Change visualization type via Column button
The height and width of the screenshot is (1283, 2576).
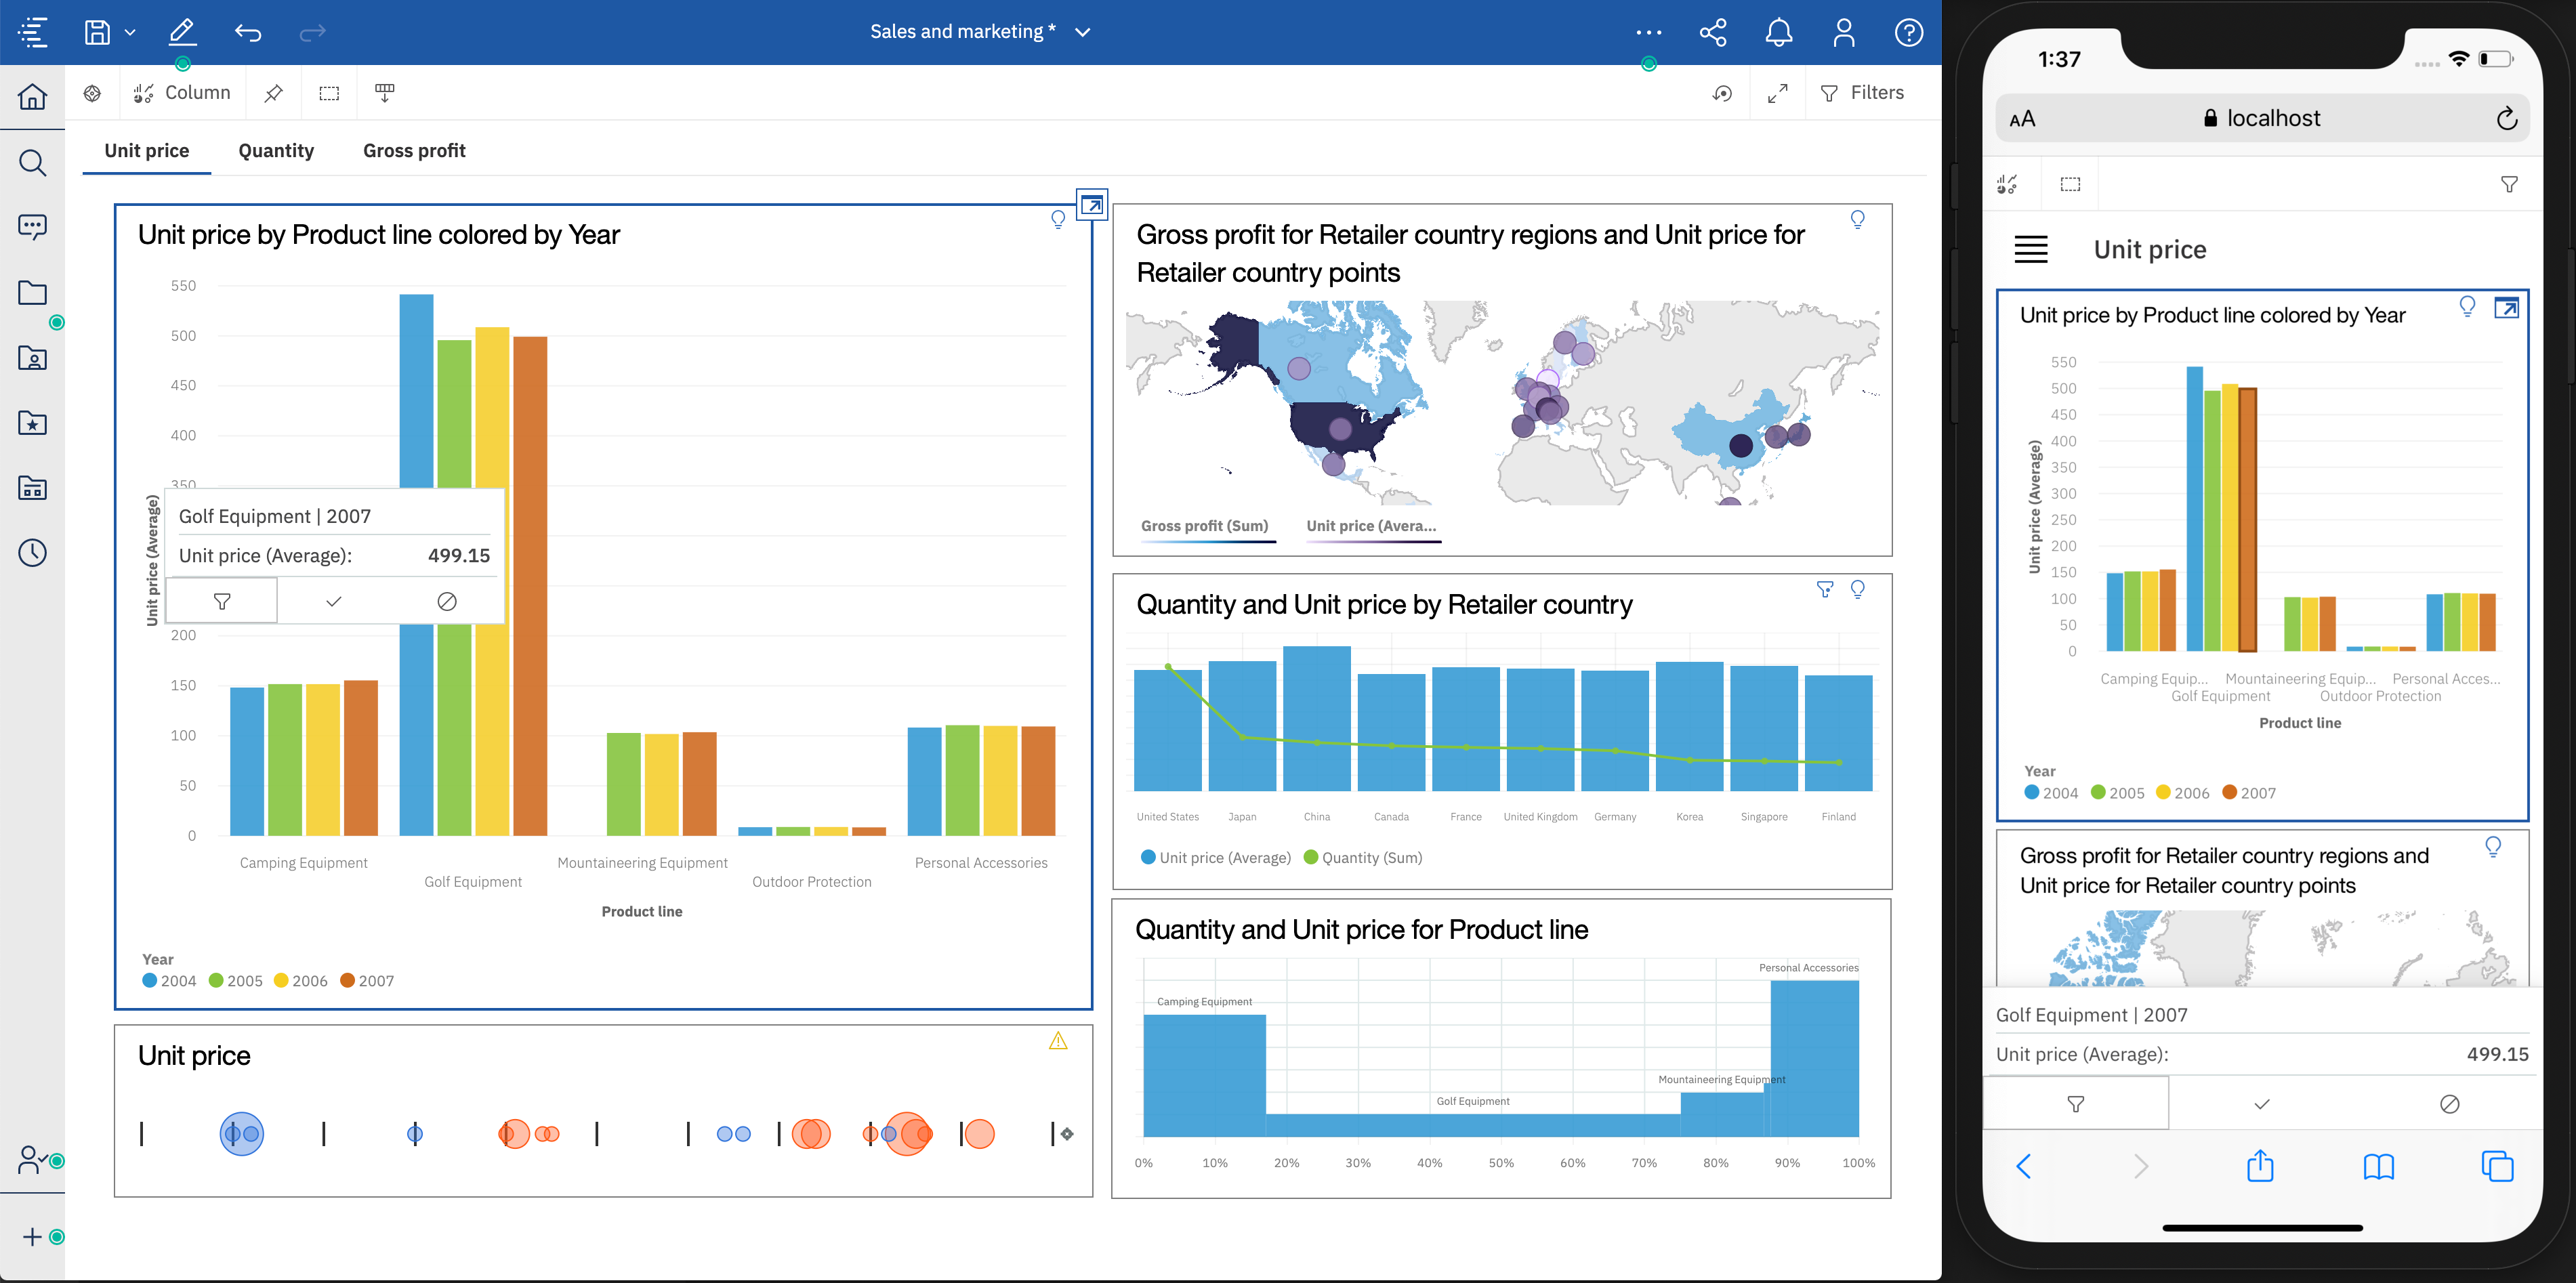click(182, 93)
